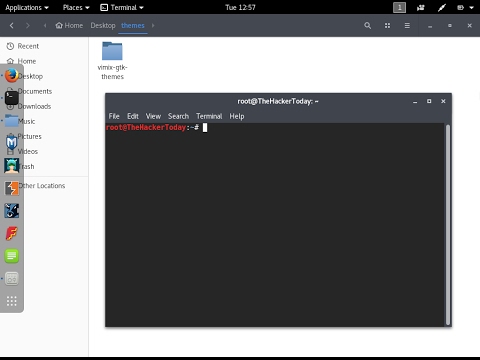Open the terminal Edit menu

click(x=133, y=116)
